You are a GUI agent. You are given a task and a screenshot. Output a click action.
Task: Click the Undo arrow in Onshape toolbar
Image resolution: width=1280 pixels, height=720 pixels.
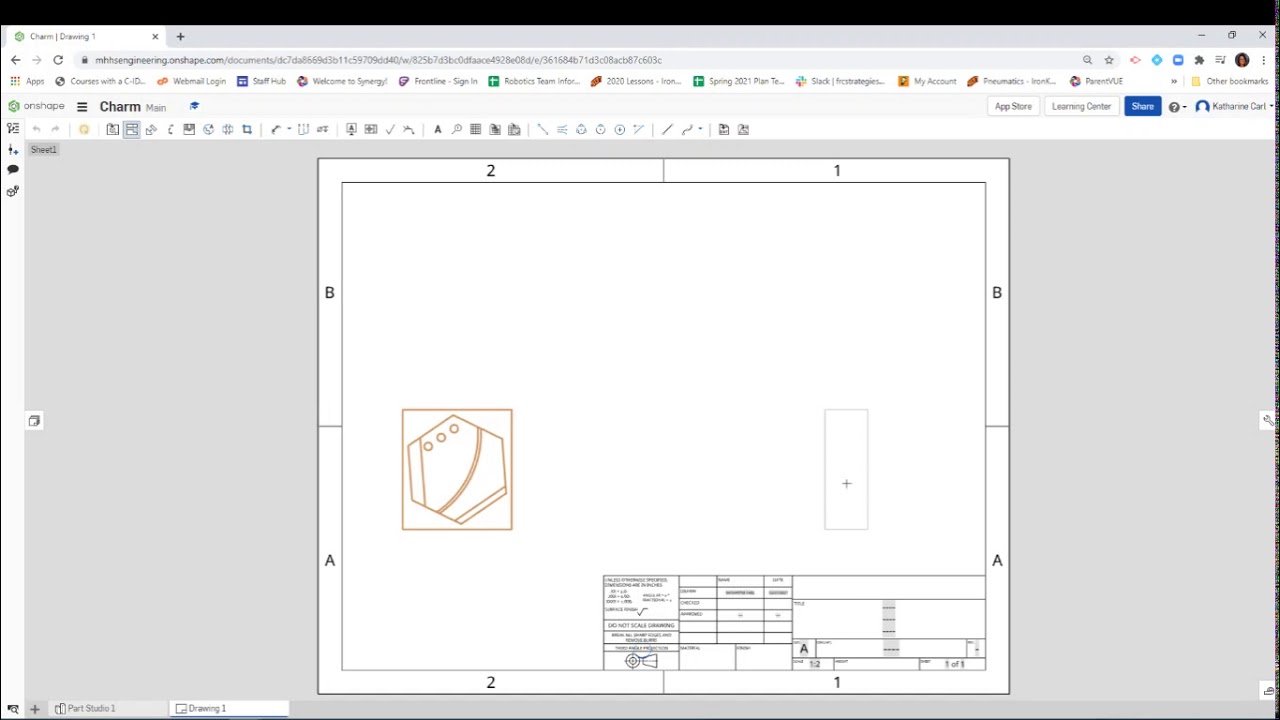[36, 129]
